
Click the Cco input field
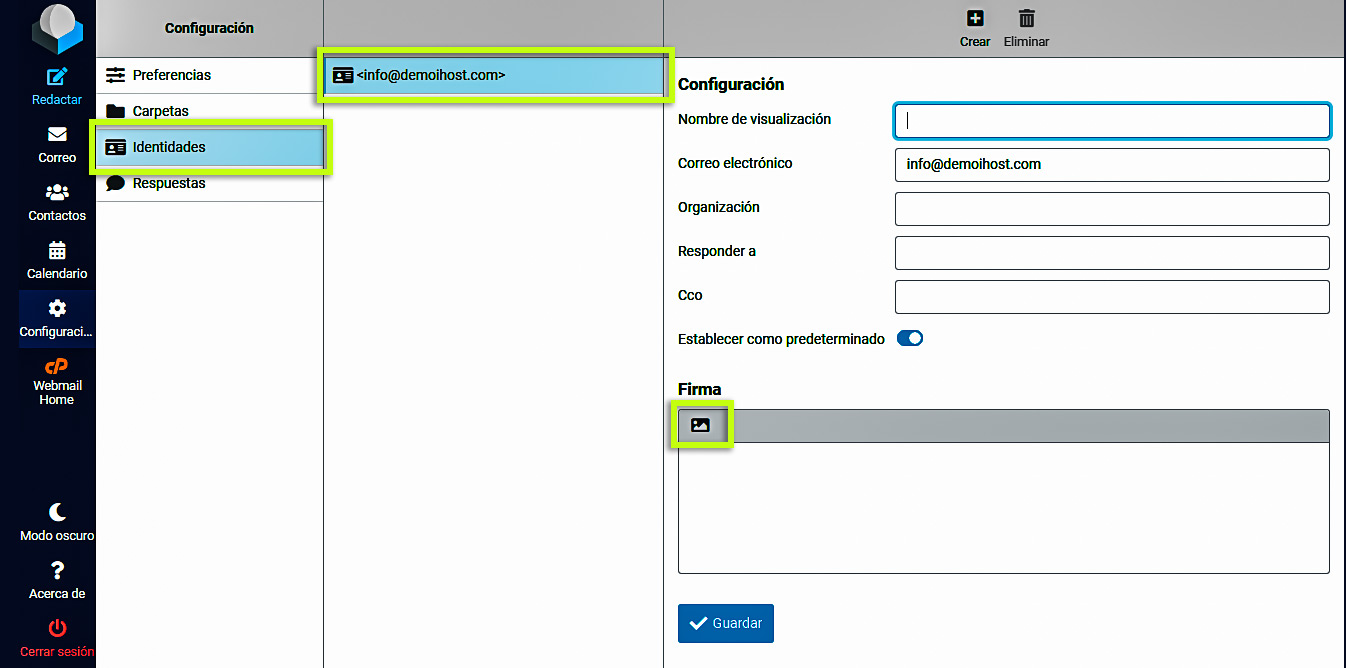[1110, 296]
